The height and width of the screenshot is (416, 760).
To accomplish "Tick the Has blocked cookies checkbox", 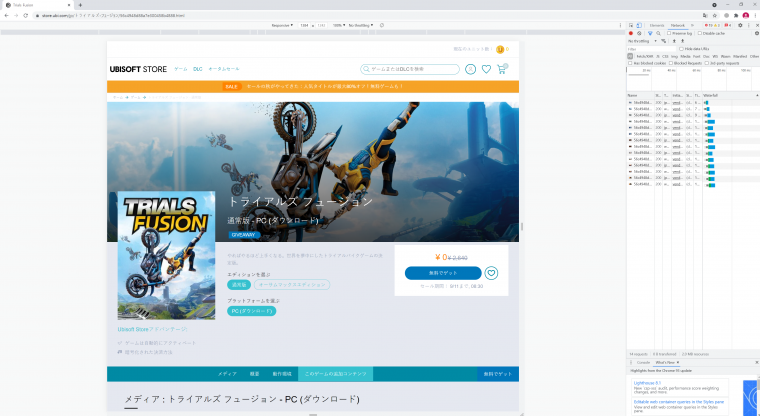I will (631, 63).
